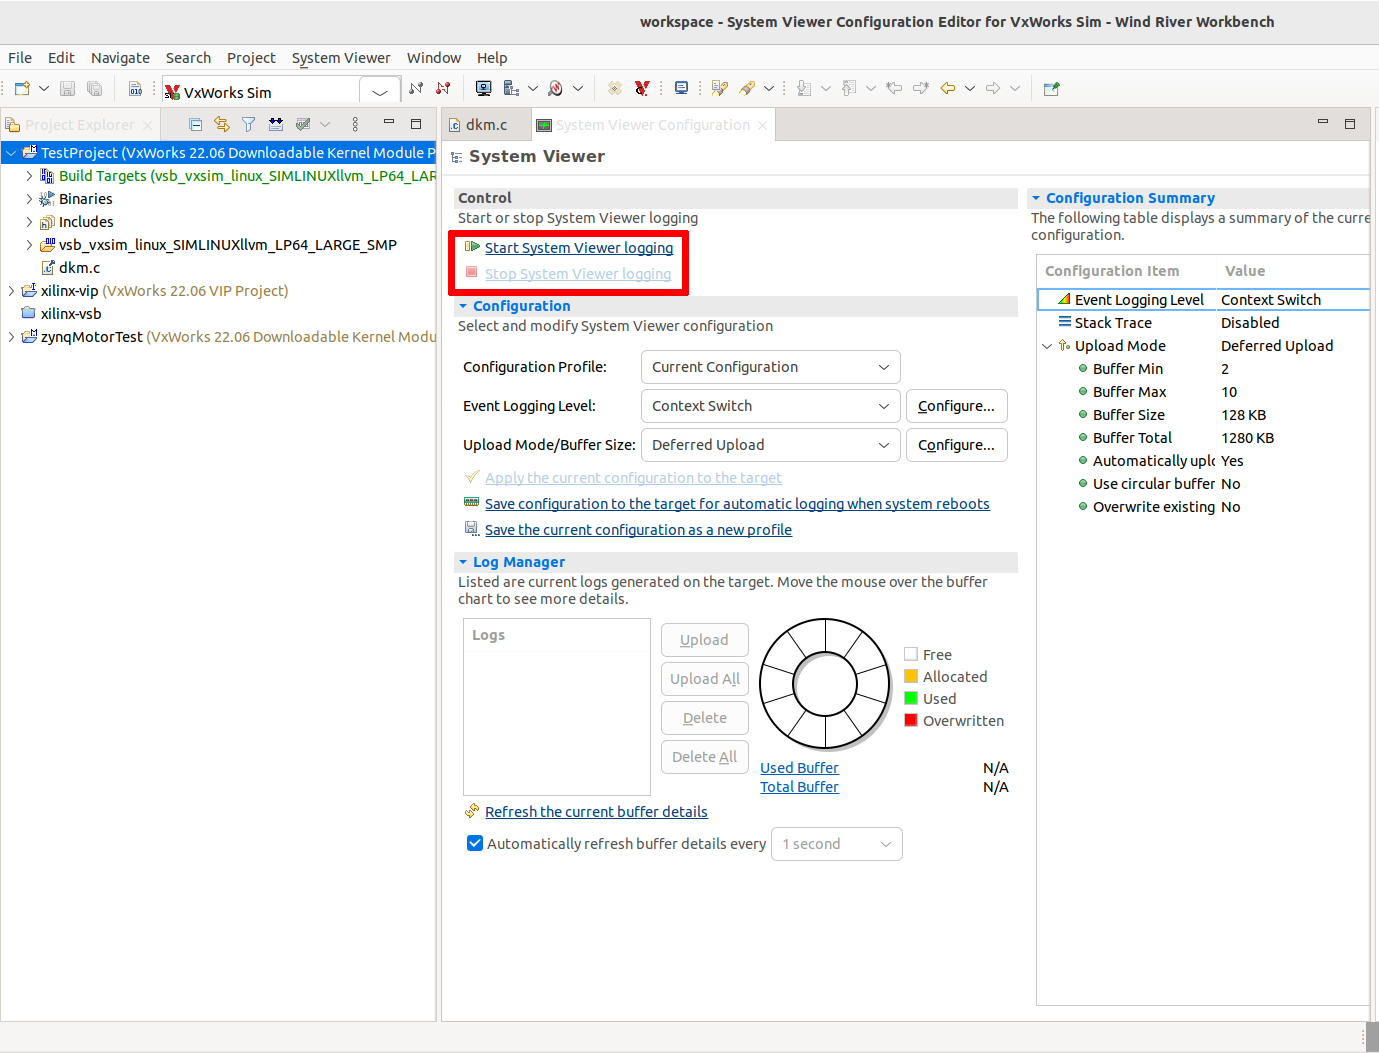Switch to the dkm.c editor tab
Screen dimensions: 1379x1053
tap(486, 125)
